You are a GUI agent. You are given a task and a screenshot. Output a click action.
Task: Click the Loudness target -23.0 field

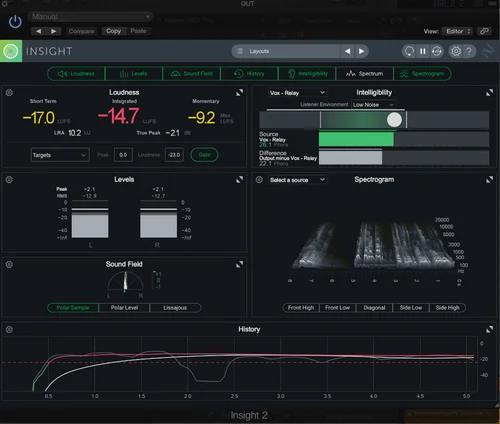coord(174,155)
